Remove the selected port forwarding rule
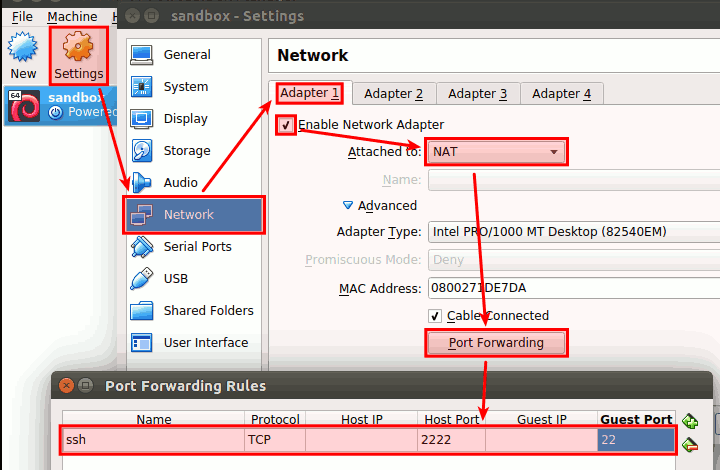This screenshot has width=720, height=470. [x=690, y=444]
